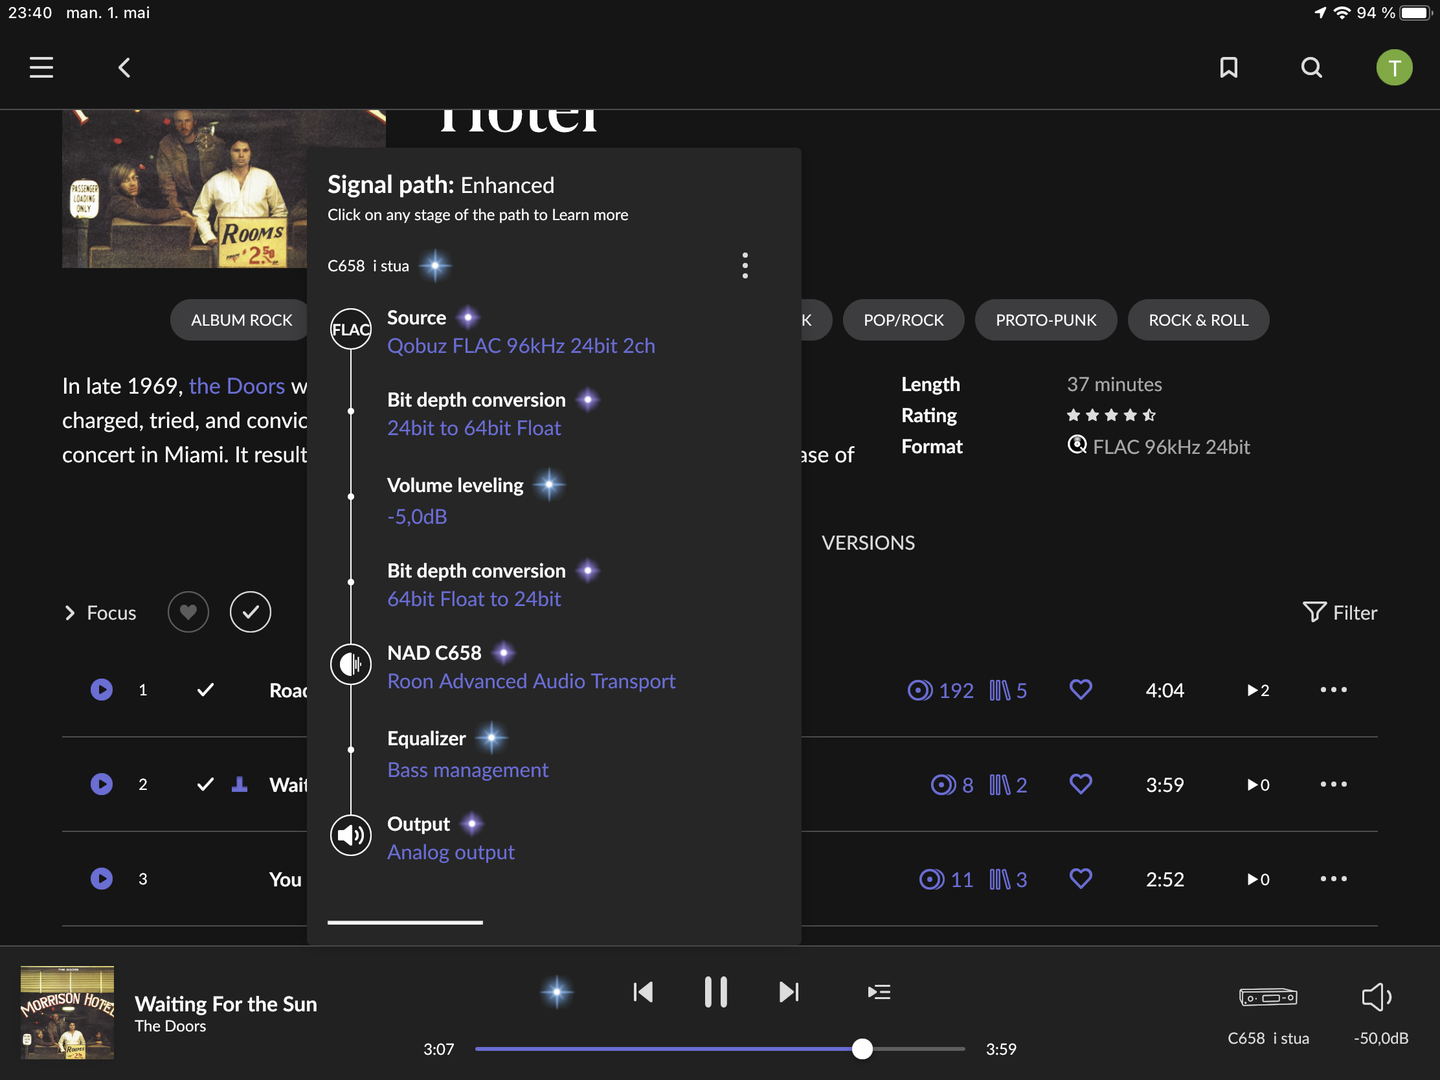Open Qobuz FLAC 96kHz 24bit 2ch details

[521, 346]
